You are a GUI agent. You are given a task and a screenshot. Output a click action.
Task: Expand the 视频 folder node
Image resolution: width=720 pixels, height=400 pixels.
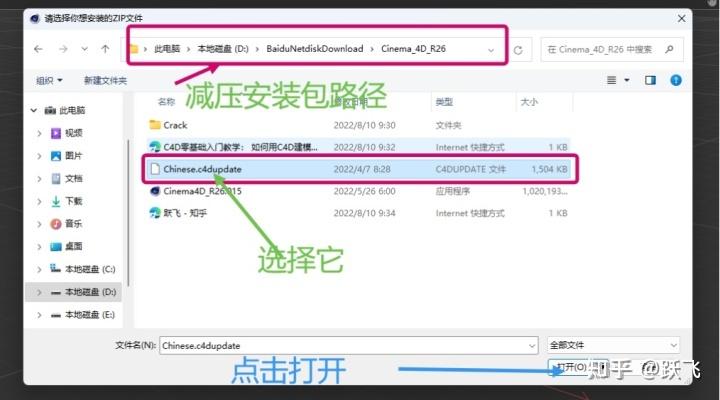(39, 133)
